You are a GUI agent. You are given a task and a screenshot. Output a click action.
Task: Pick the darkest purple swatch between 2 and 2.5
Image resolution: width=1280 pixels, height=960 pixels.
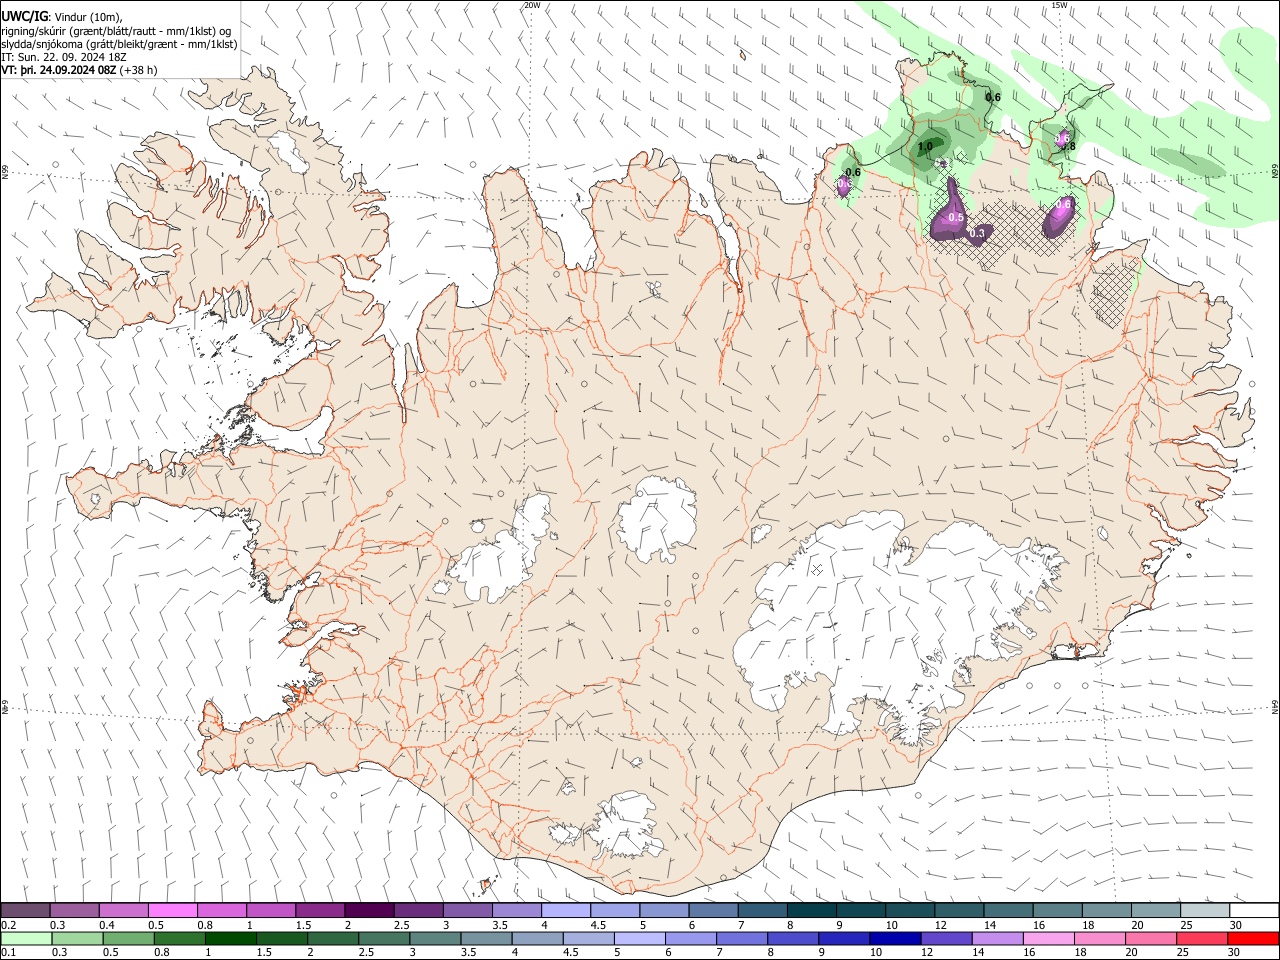pyautogui.click(x=369, y=910)
